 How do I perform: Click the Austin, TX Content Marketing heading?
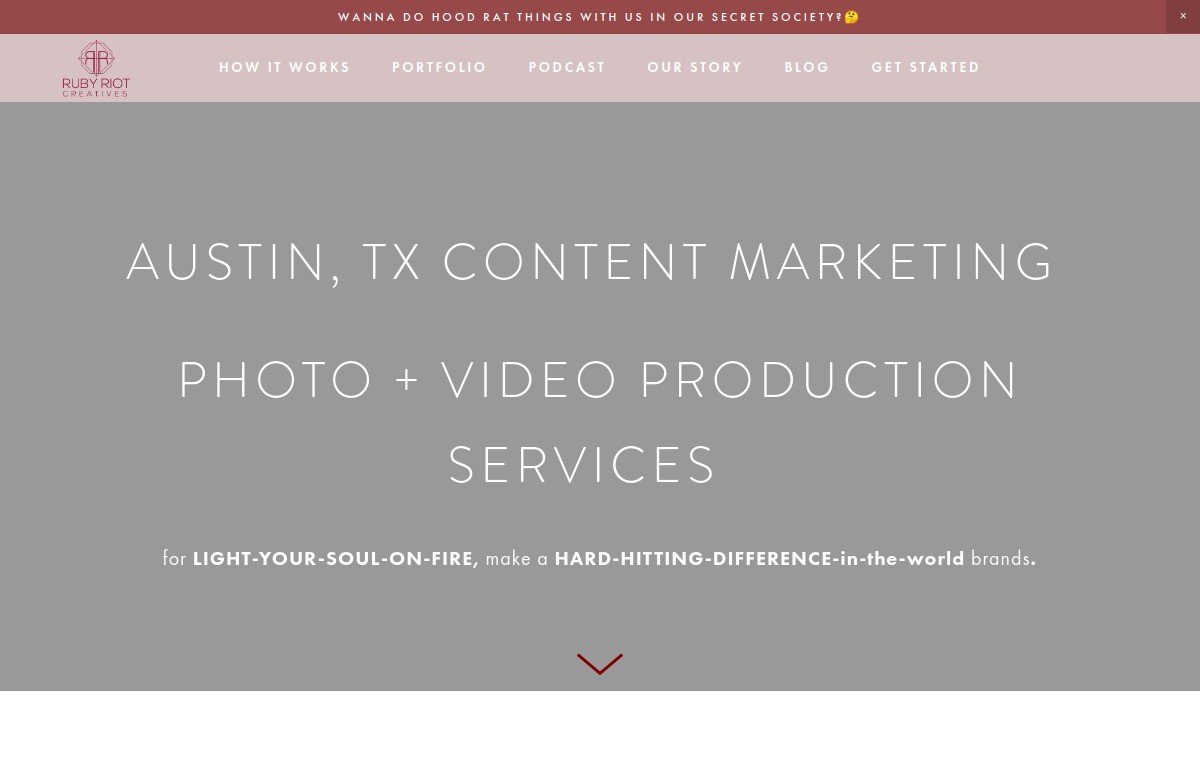coord(590,262)
